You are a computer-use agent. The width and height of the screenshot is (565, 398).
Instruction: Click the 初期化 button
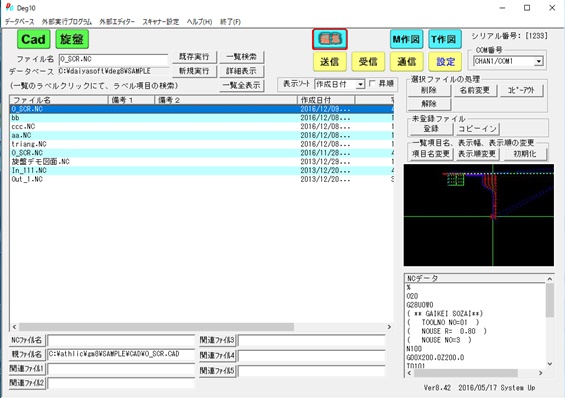(x=525, y=154)
